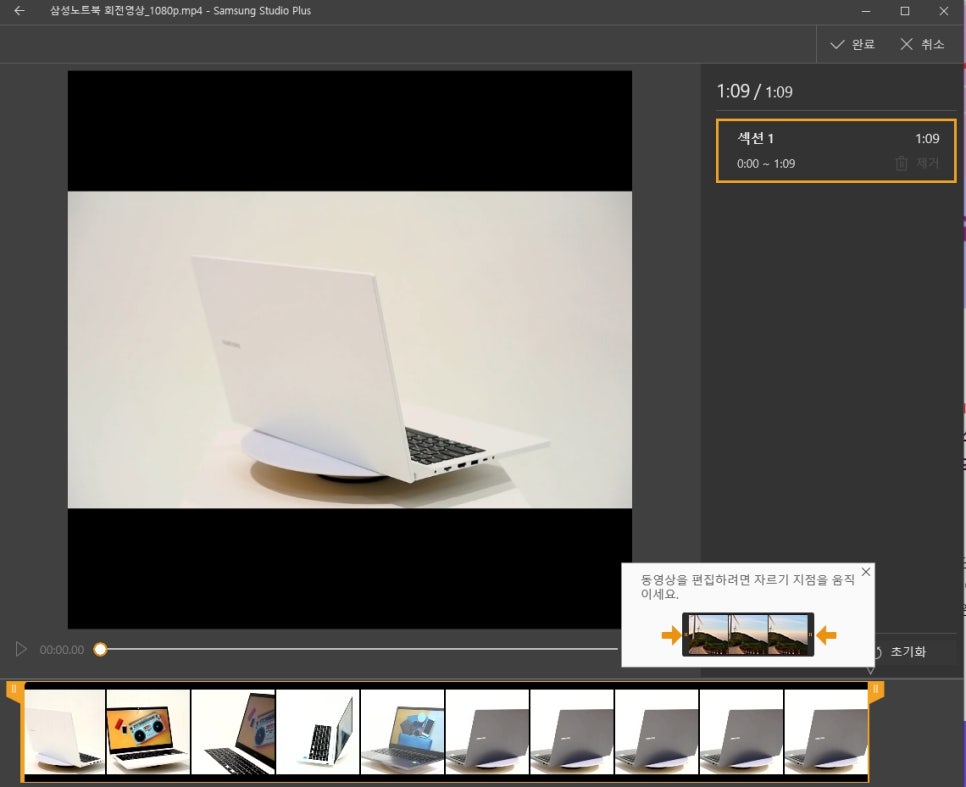
Task: Close the trim hint tooltip
Action: [866, 572]
